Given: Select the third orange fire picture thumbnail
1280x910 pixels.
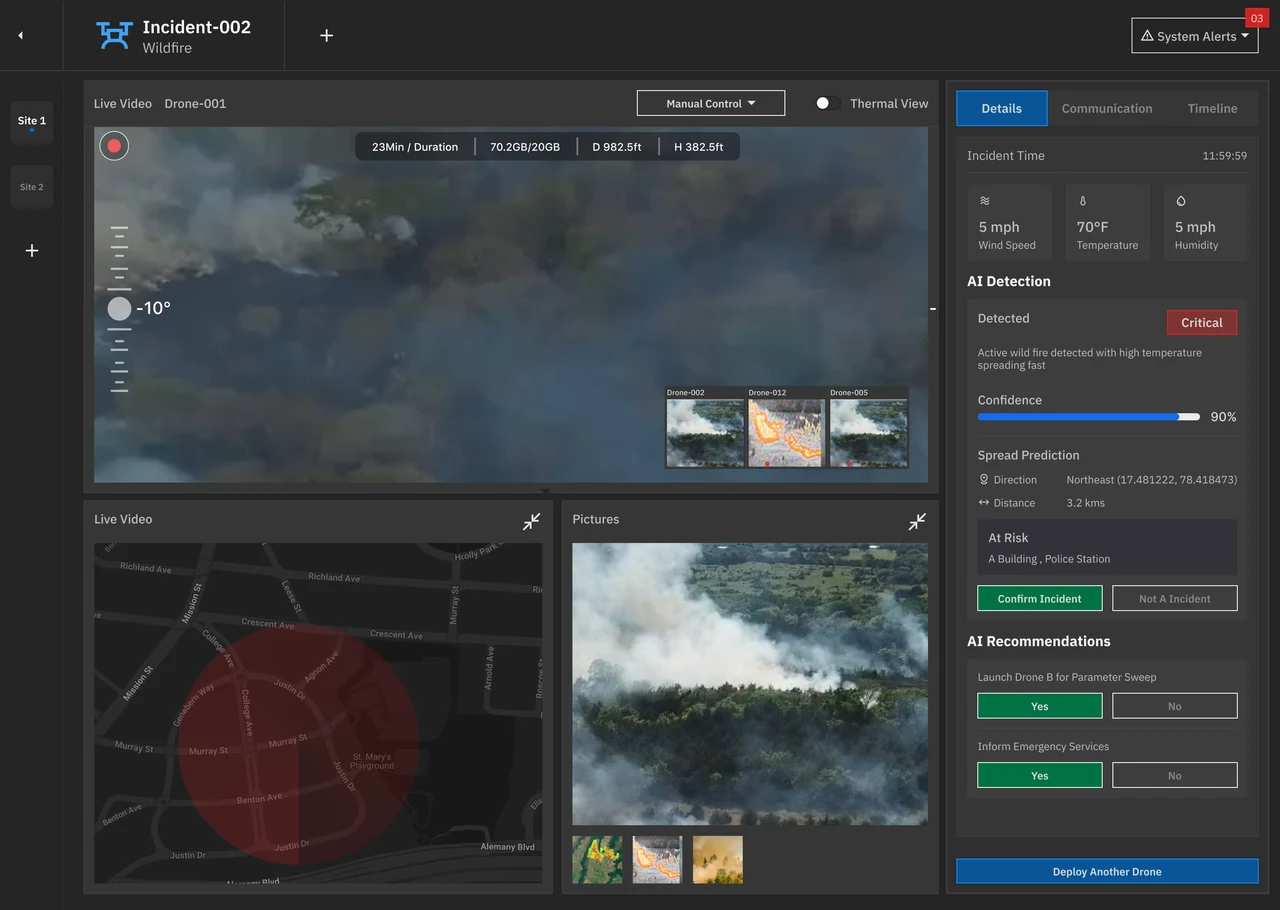Looking at the screenshot, I should tap(718, 860).
